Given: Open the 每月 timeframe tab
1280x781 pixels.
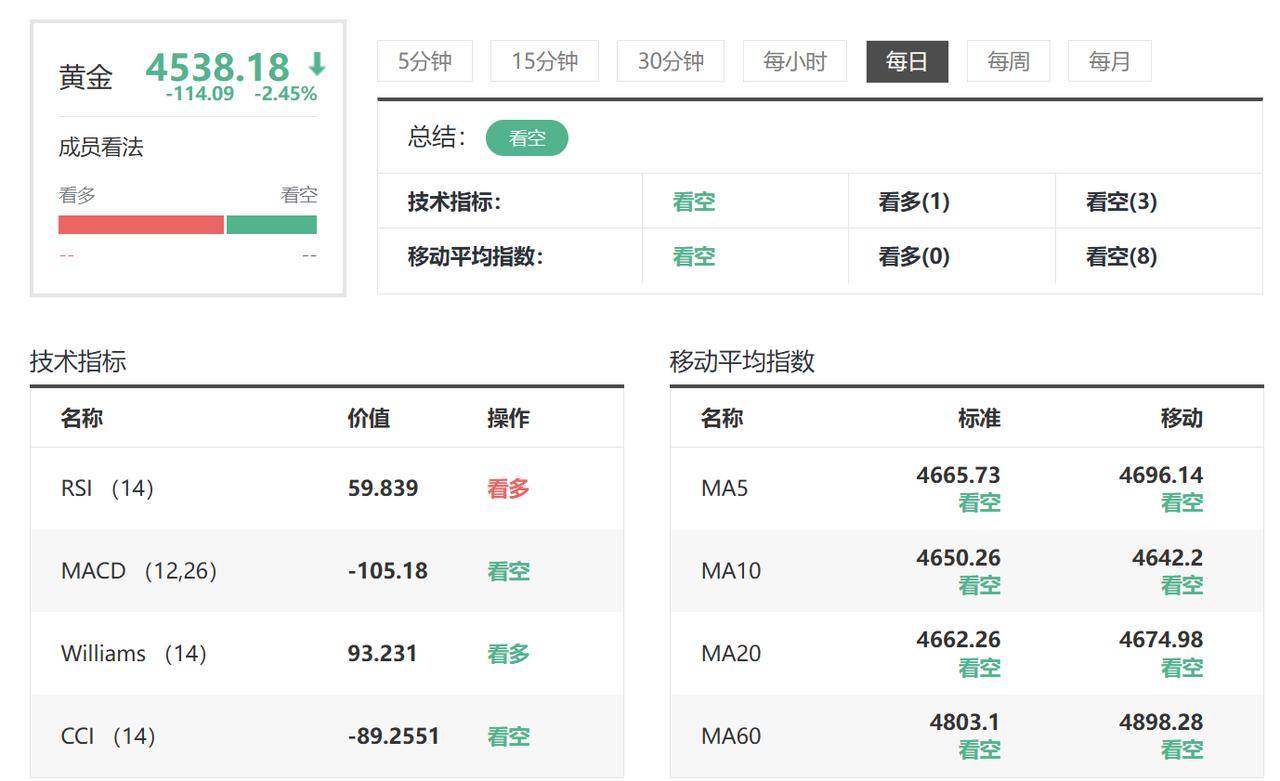Looking at the screenshot, I should tap(1110, 61).
